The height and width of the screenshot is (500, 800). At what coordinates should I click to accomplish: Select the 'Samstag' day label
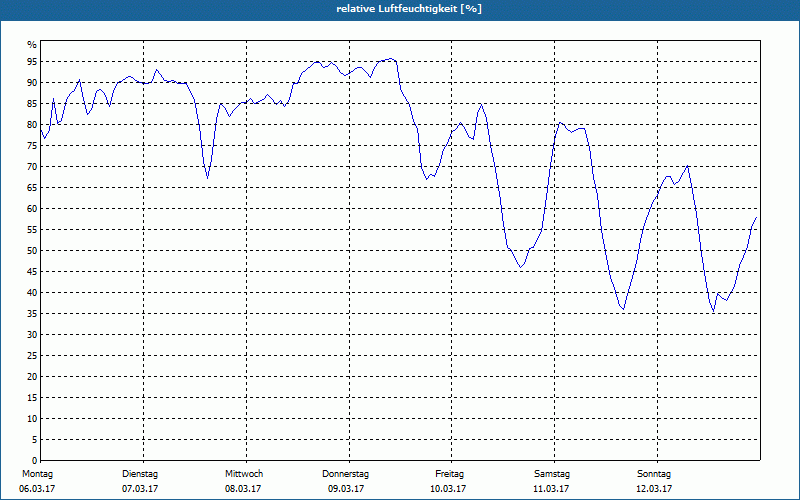click(552, 474)
